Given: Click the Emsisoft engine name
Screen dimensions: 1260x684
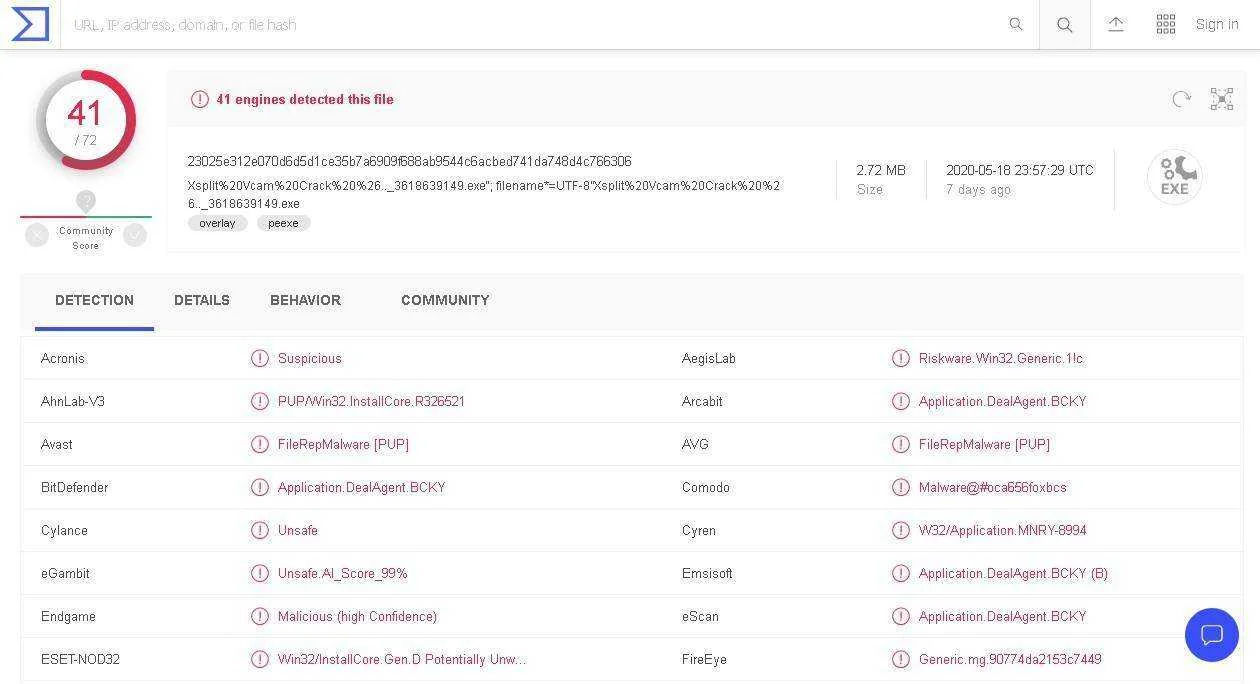Looking at the screenshot, I should point(707,573).
